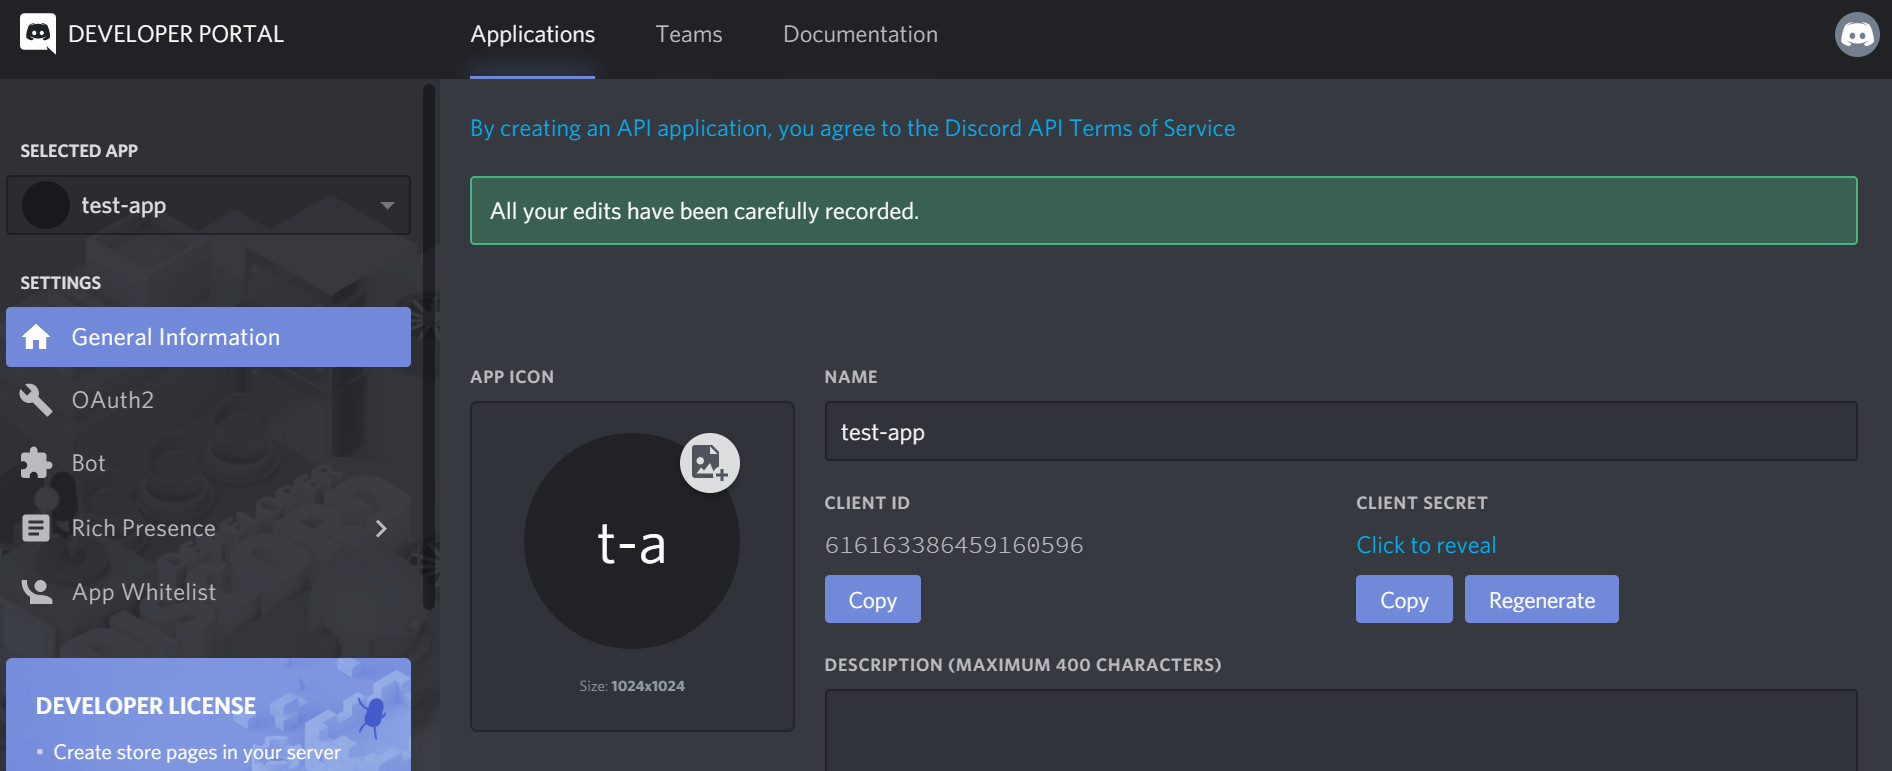Open the Documentation tab
Viewport: 1892px width, 771px height.
point(860,35)
